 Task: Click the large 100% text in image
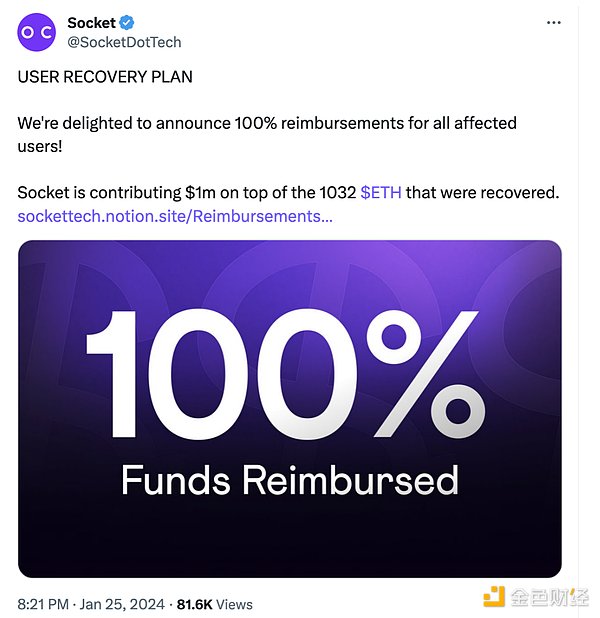(x=285, y=363)
